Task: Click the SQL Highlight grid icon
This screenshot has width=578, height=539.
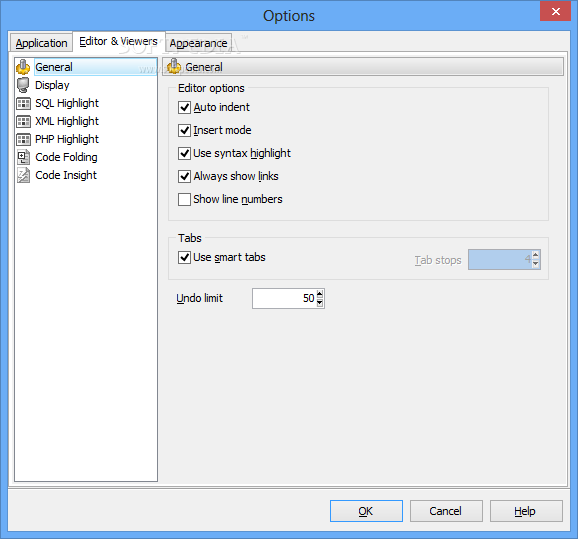Action: tap(23, 103)
